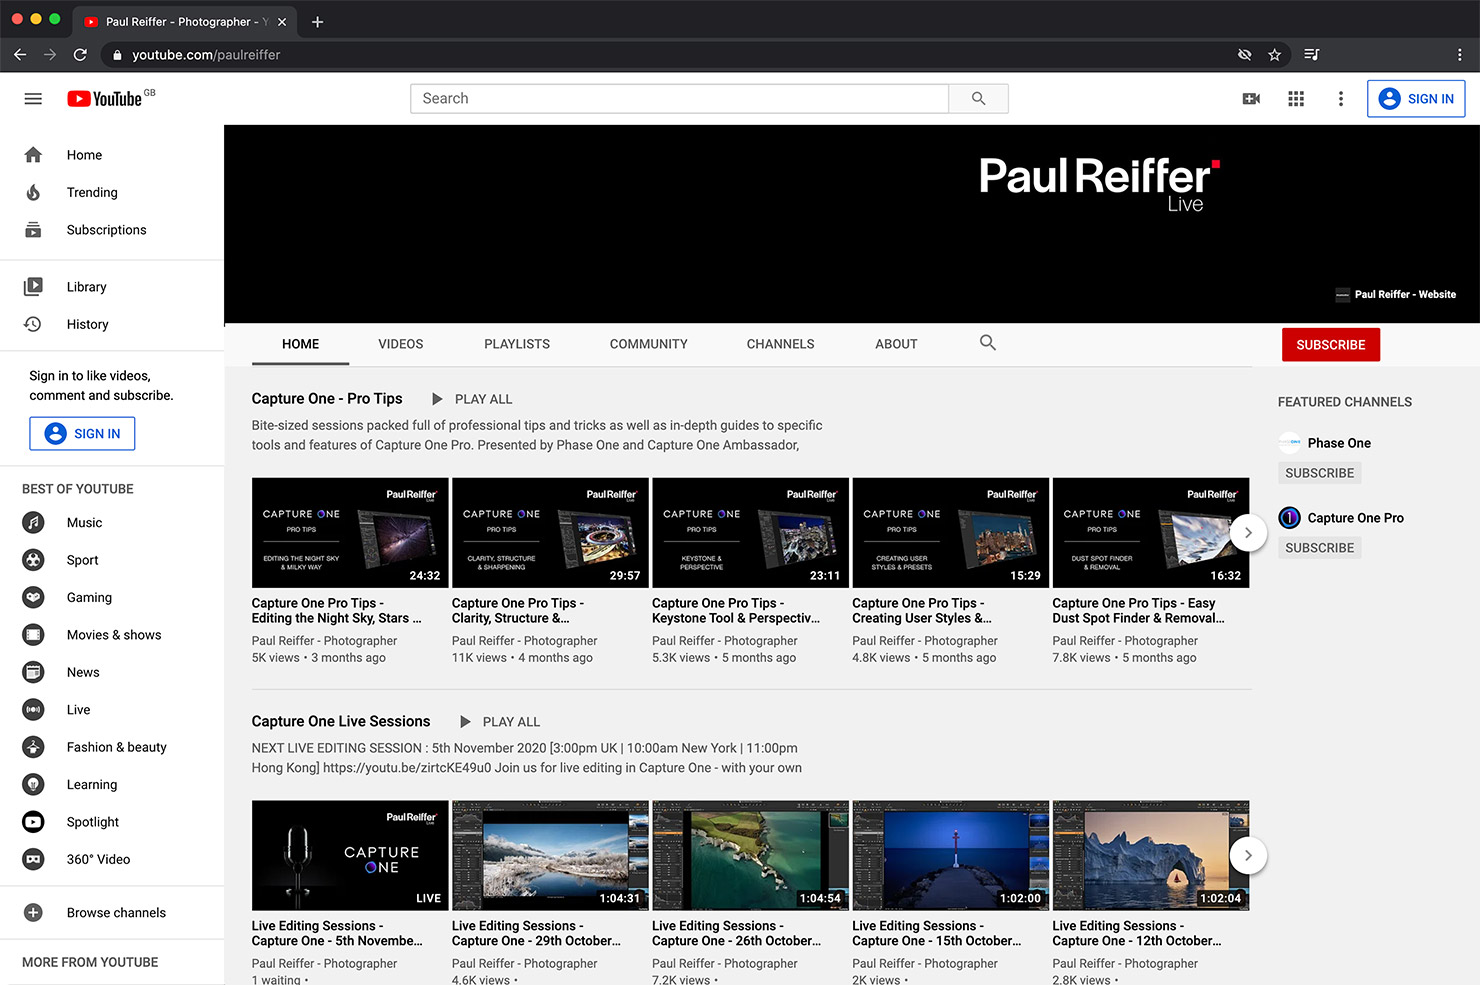Click the eye-slash icon in address bar
1480x985 pixels.
(1244, 55)
